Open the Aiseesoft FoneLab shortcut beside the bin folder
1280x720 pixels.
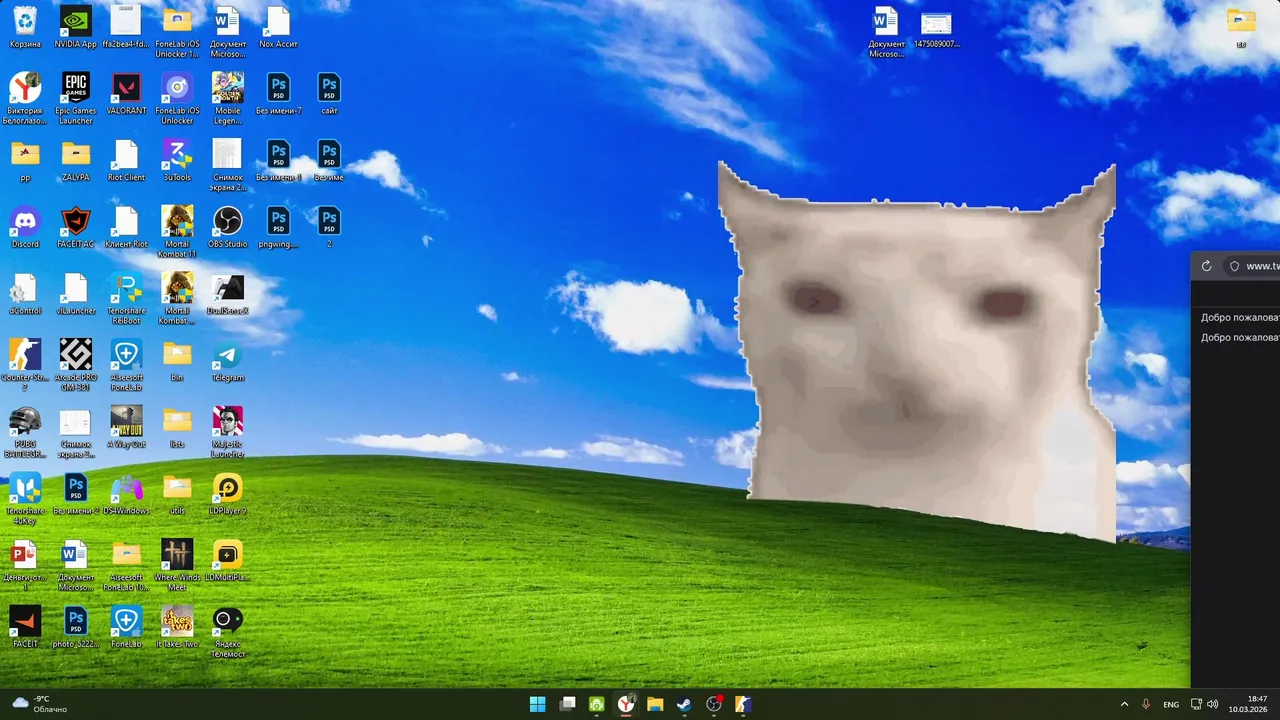coord(126,365)
